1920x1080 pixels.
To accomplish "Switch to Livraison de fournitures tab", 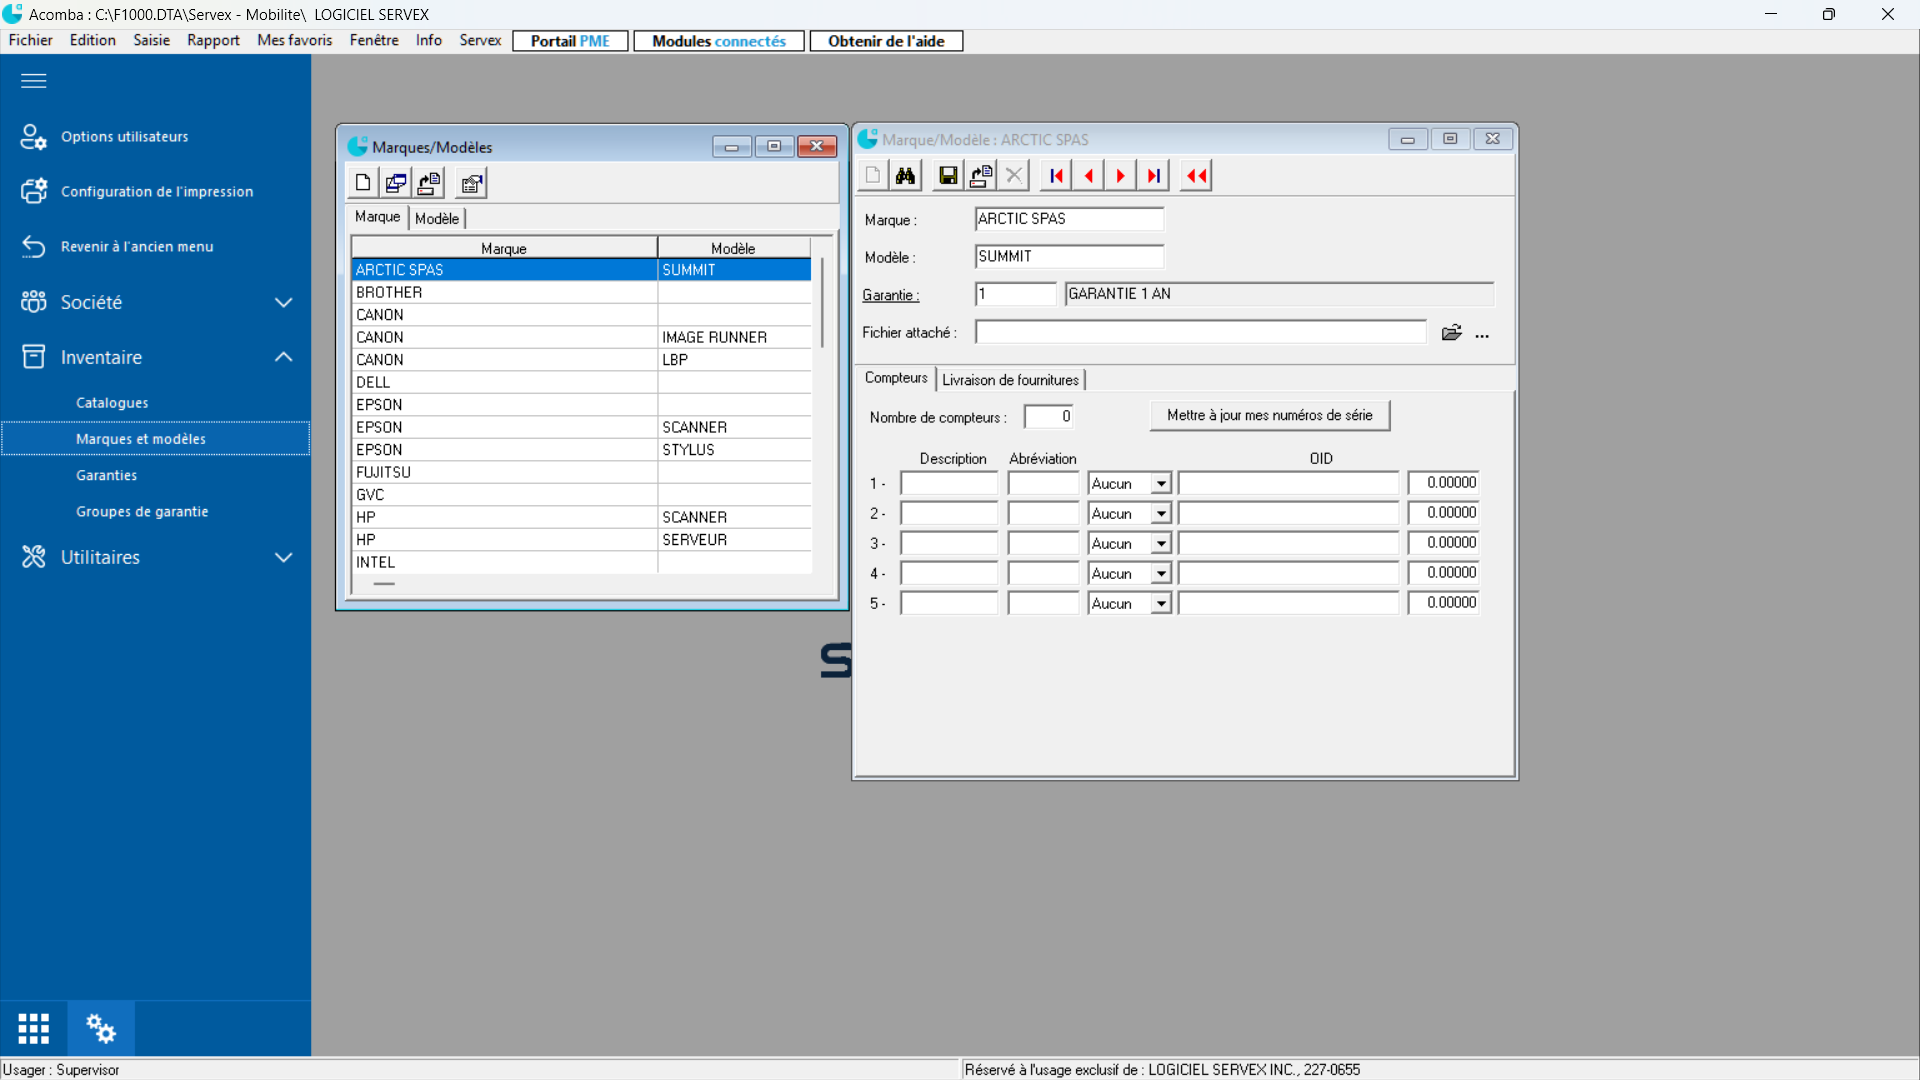I will 1010,380.
